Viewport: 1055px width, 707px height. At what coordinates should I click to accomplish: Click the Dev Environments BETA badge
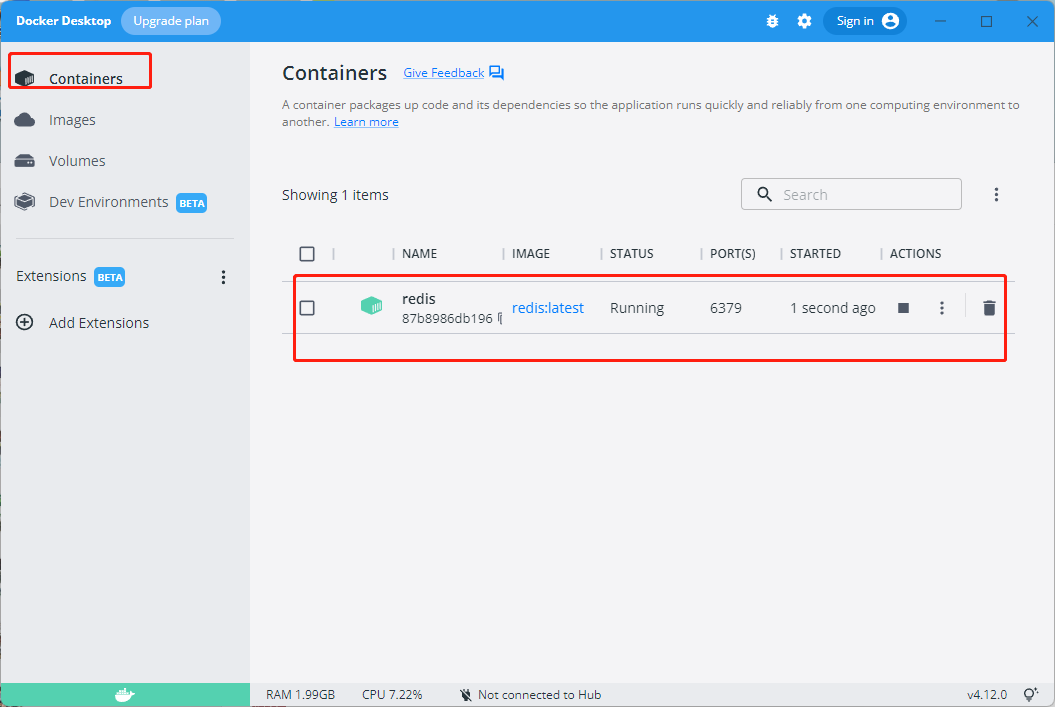(x=192, y=203)
